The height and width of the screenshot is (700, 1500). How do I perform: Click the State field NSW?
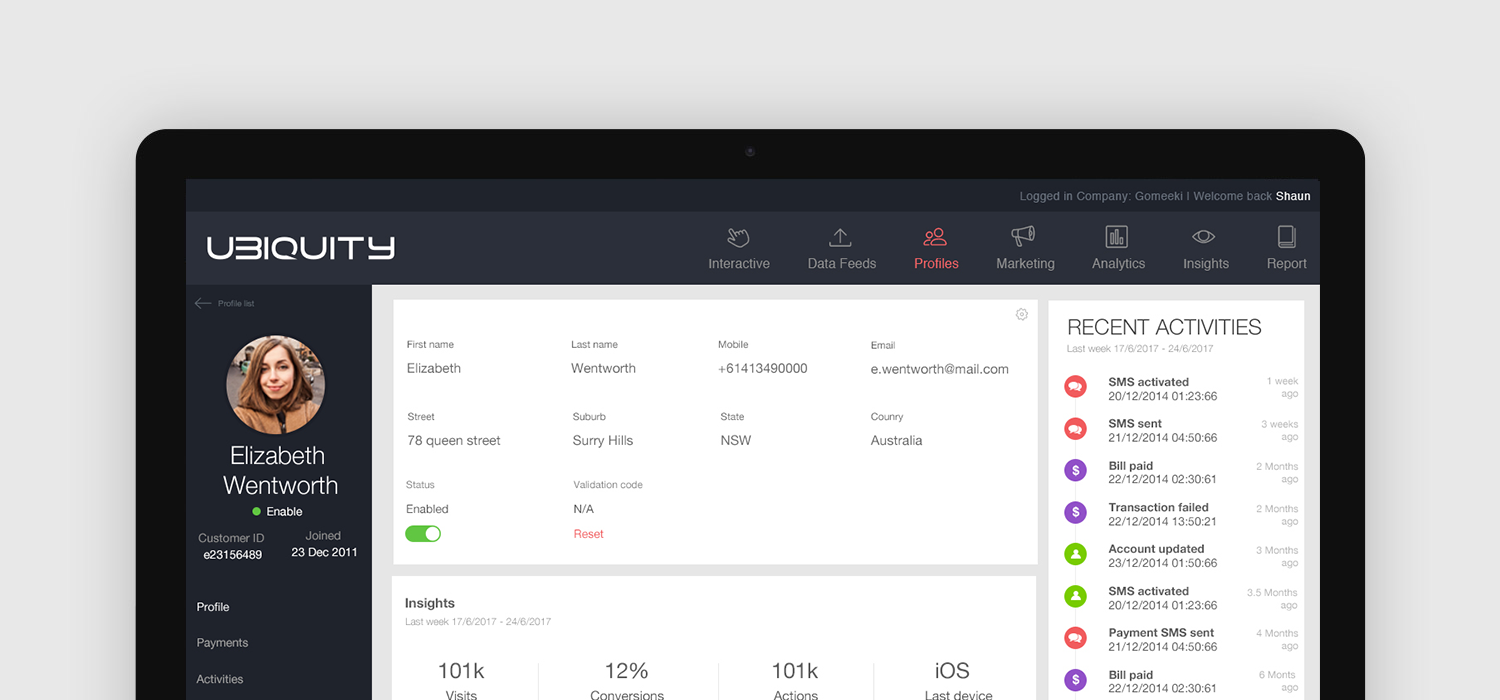coord(736,441)
